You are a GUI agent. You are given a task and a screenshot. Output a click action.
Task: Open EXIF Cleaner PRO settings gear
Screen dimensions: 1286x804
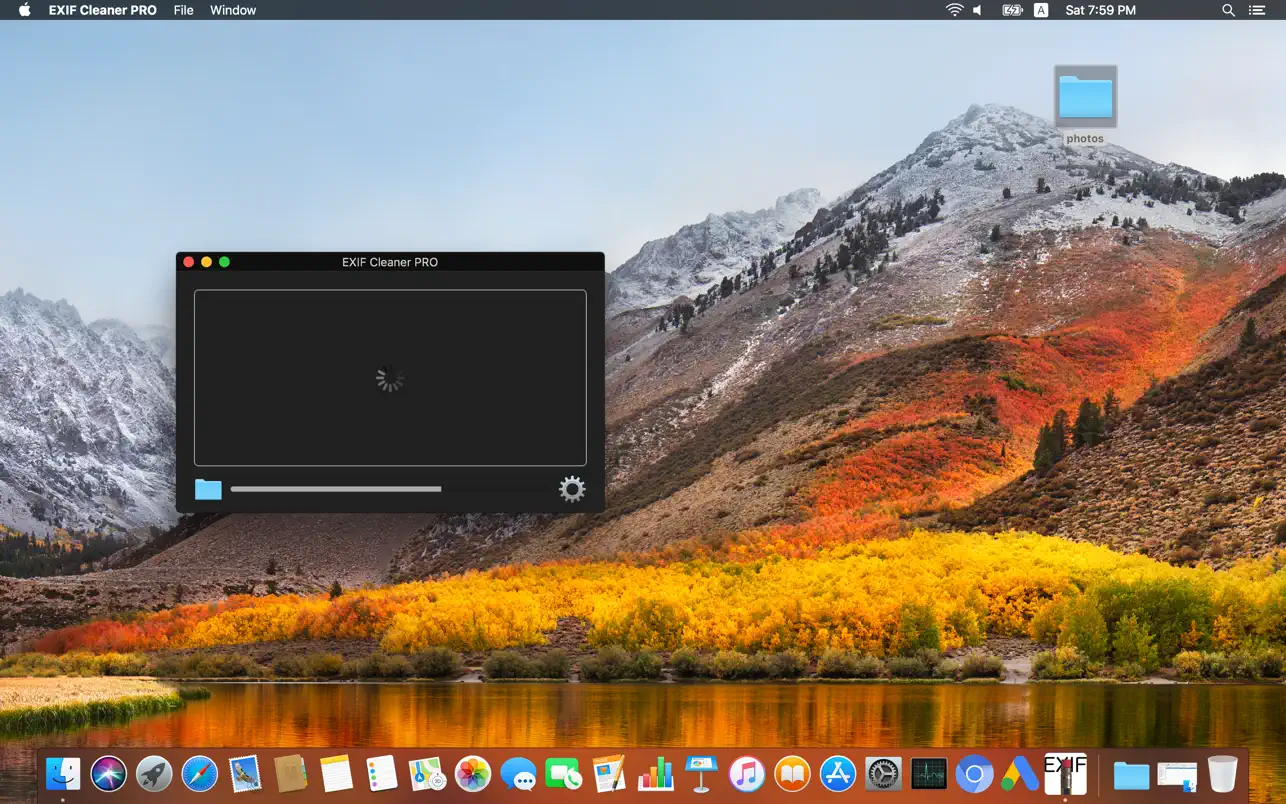(x=572, y=489)
